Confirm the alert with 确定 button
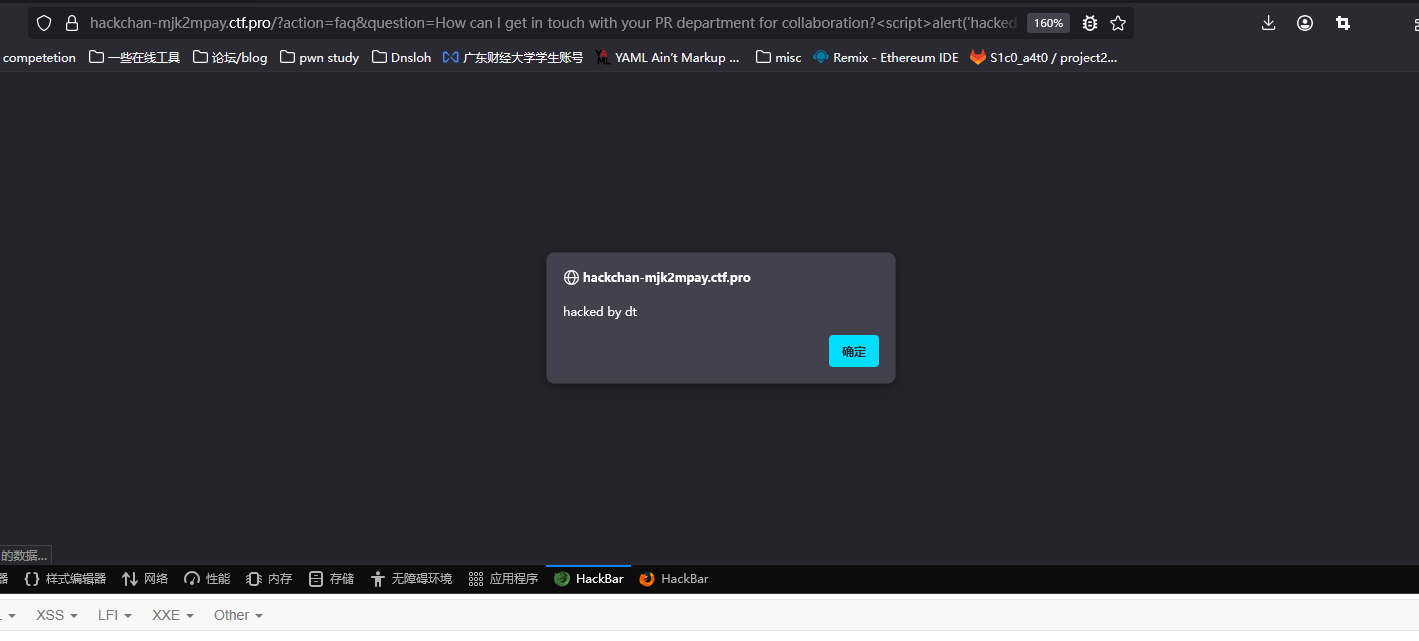The image size is (1419, 641). (x=854, y=351)
